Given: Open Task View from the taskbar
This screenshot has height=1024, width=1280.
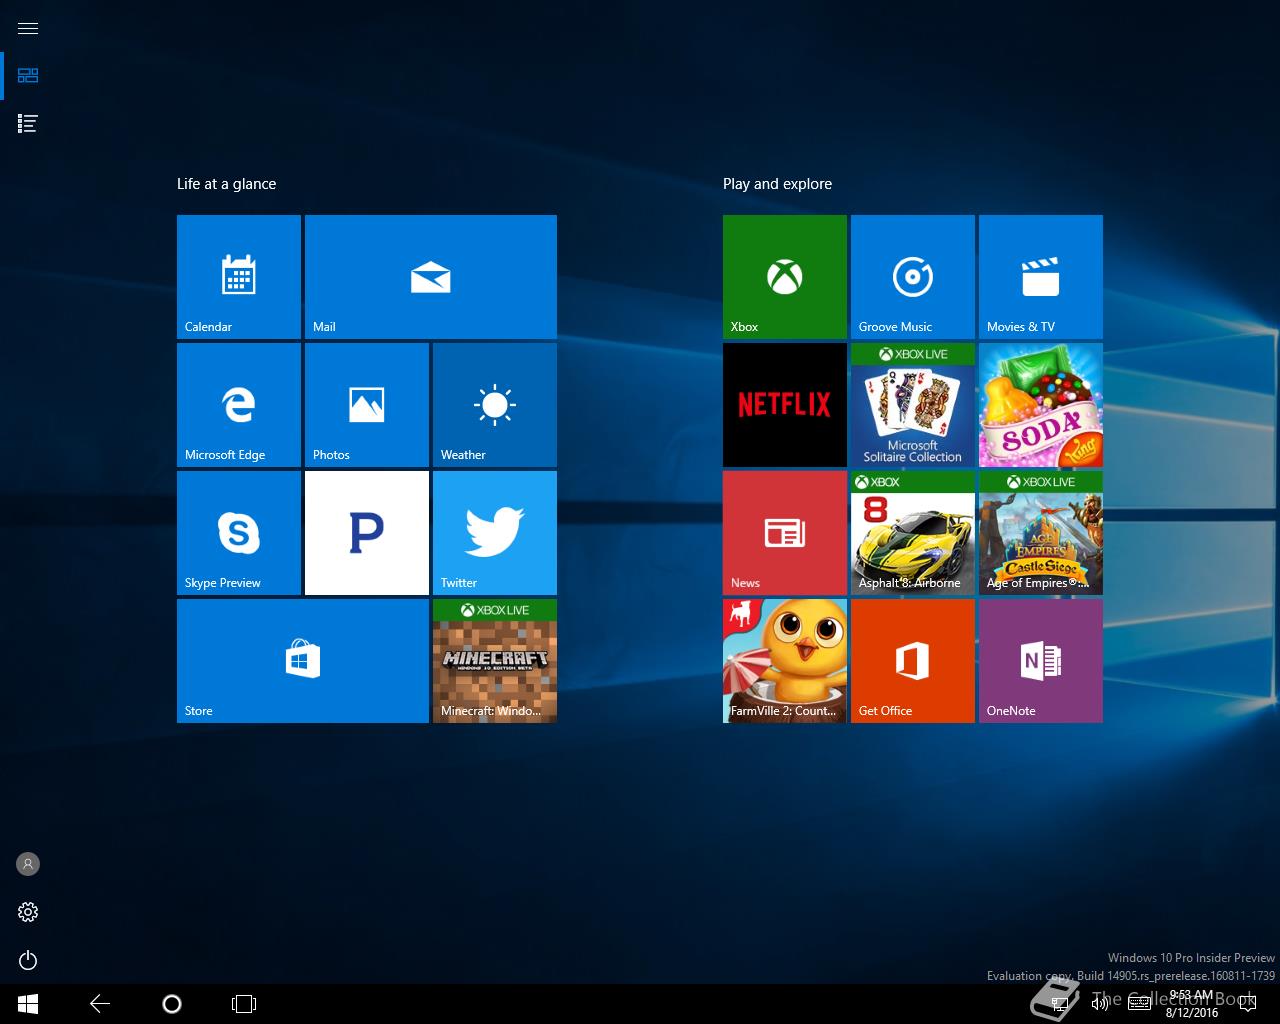Looking at the screenshot, I should (x=244, y=1004).
